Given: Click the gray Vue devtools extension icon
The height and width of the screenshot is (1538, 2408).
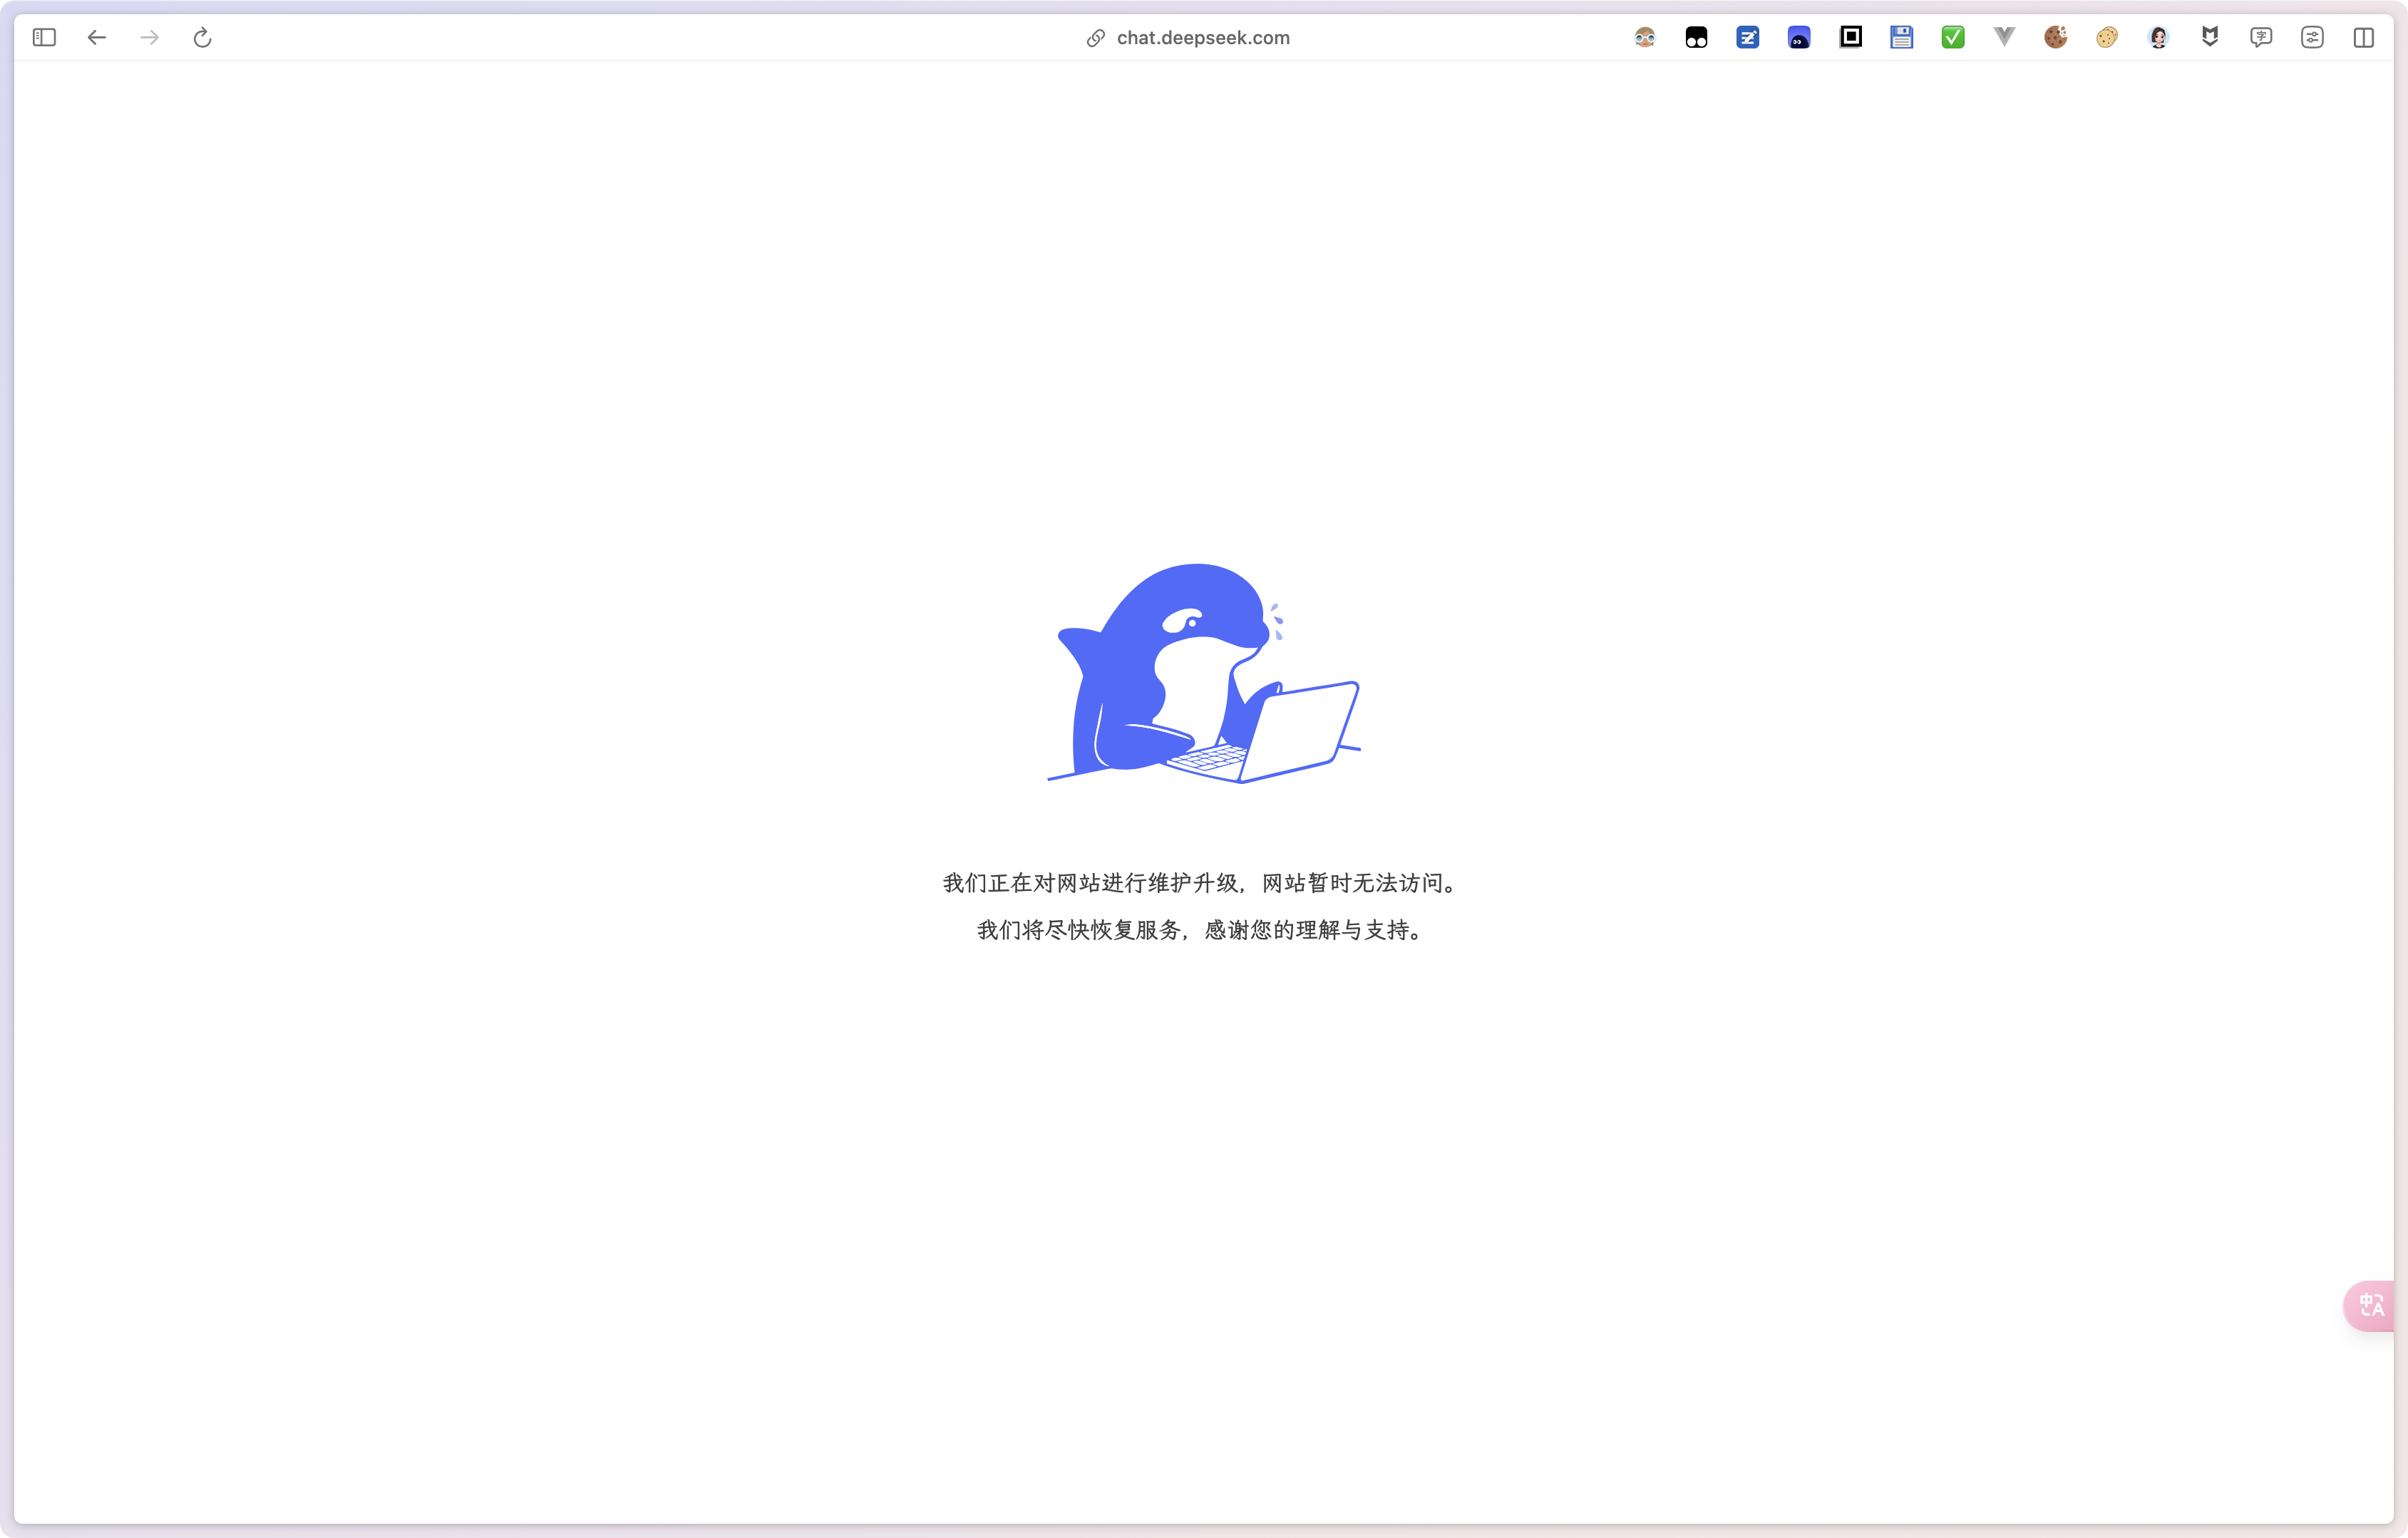Looking at the screenshot, I should click(x=2004, y=38).
